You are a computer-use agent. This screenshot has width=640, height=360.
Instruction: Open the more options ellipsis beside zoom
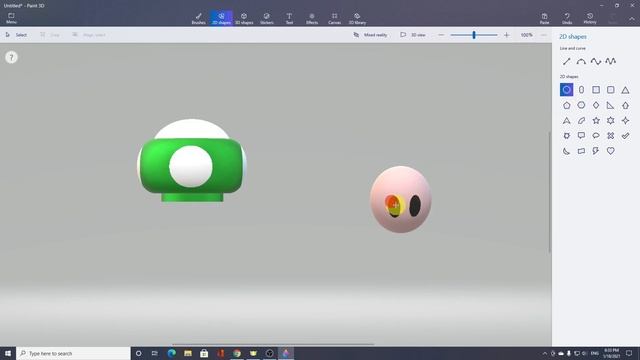click(543, 35)
